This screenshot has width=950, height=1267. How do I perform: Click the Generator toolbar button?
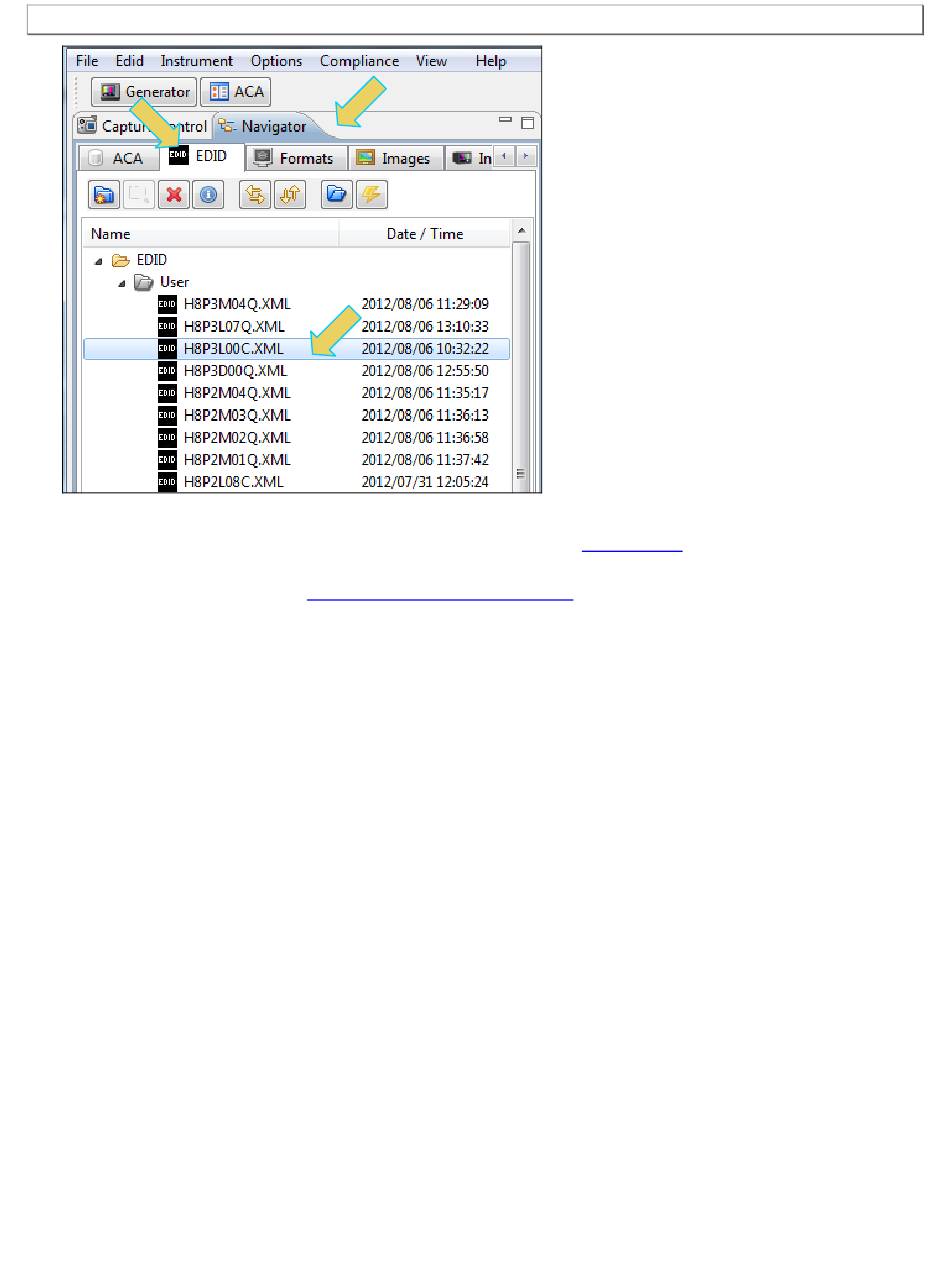coord(145,92)
